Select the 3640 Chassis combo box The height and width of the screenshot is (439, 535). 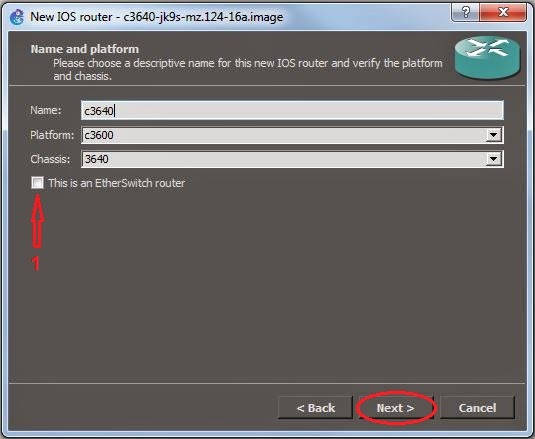(x=292, y=159)
